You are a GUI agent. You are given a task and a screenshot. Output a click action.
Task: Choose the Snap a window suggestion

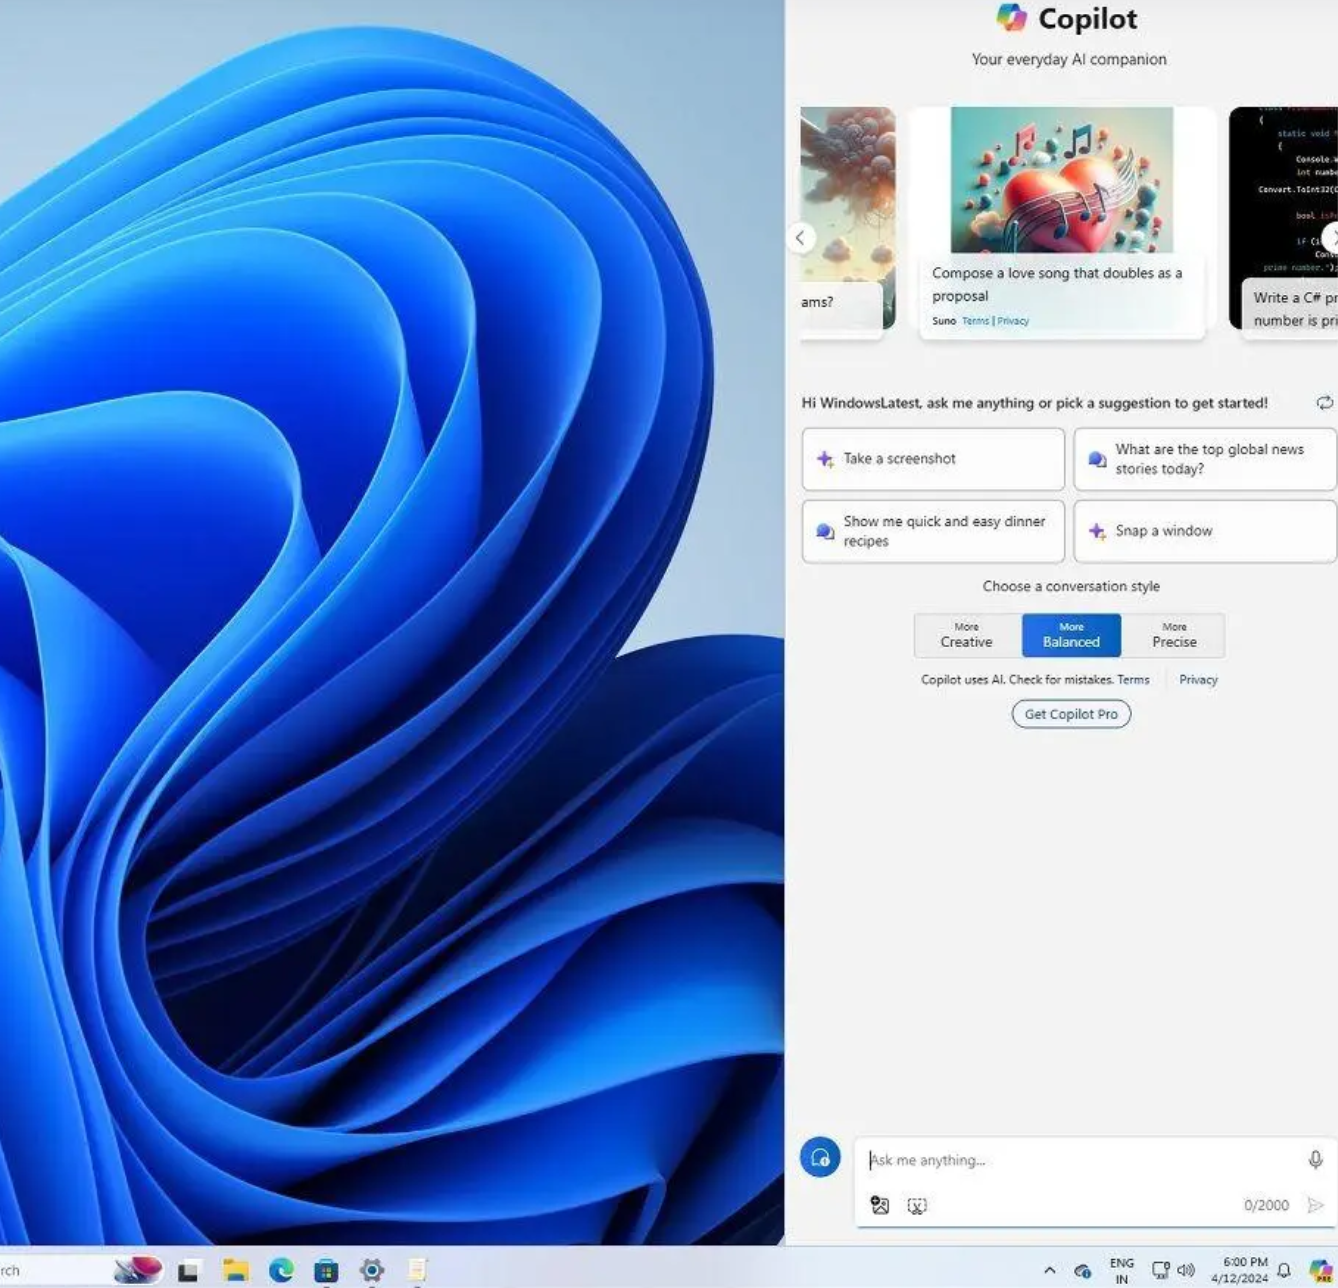(1205, 531)
